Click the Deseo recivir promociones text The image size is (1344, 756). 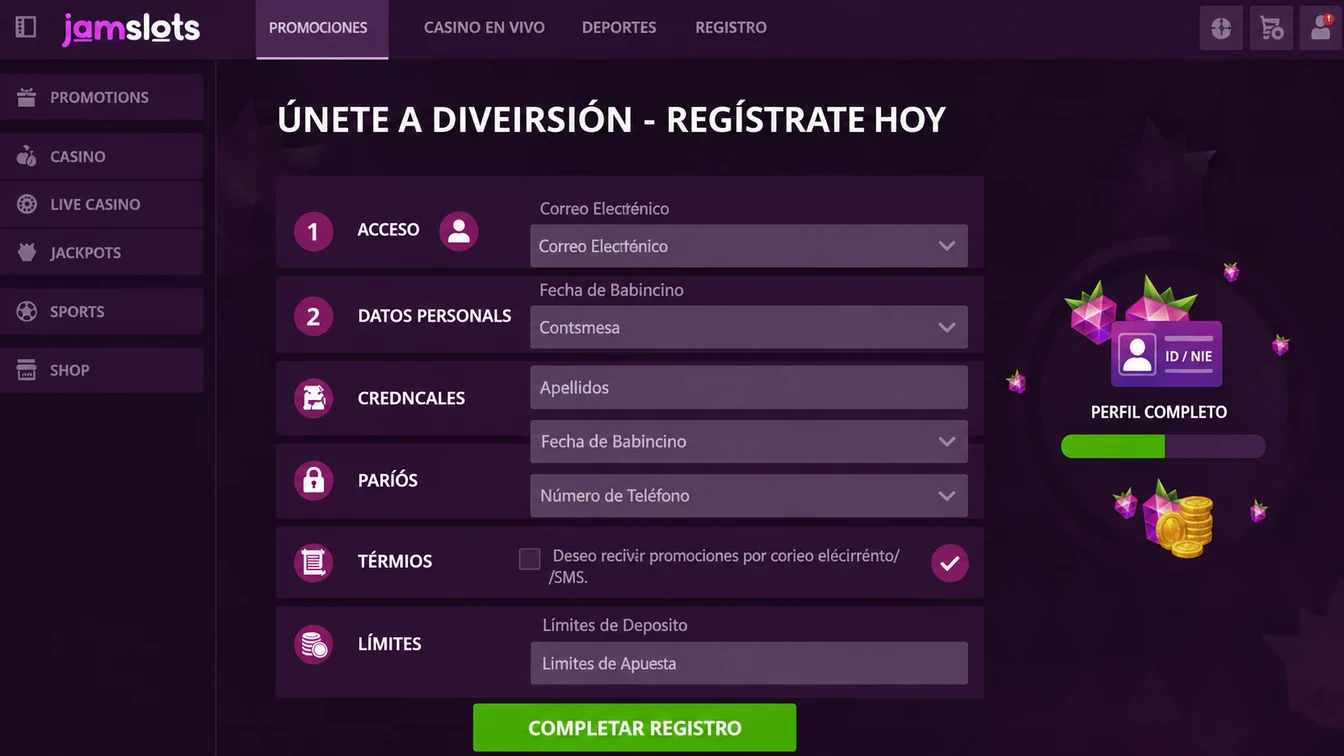coord(724,566)
